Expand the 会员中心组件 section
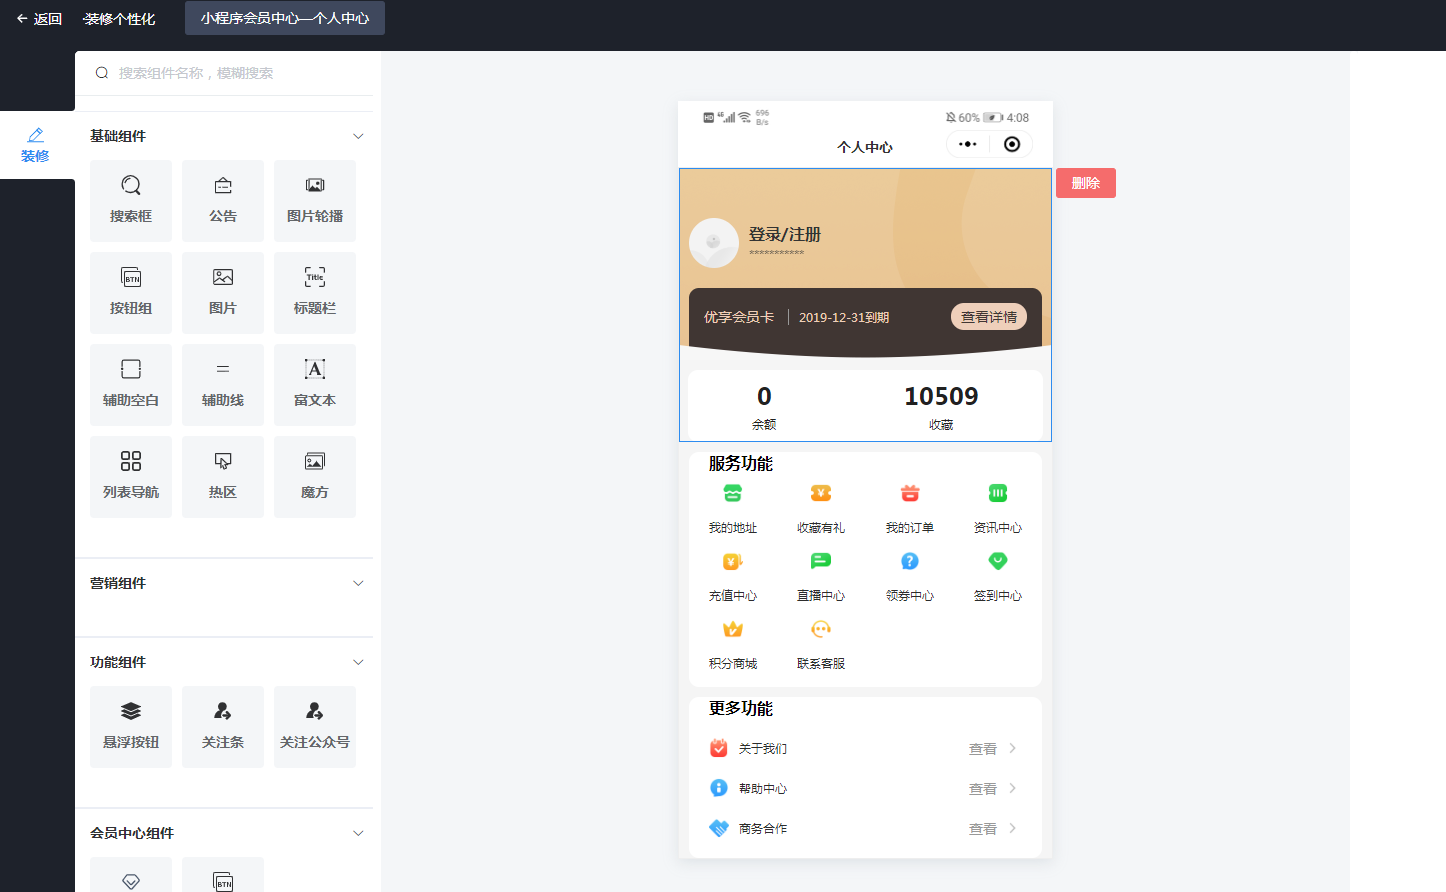This screenshot has width=1446, height=892. [357, 832]
